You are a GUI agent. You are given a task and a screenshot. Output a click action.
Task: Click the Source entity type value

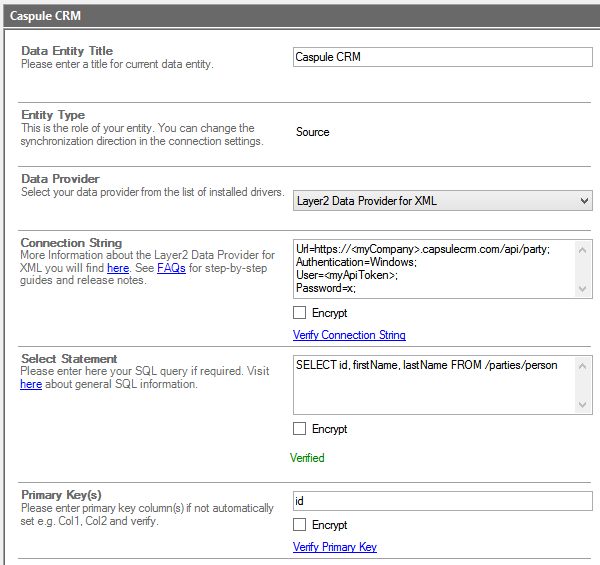(x=312, y=132)
